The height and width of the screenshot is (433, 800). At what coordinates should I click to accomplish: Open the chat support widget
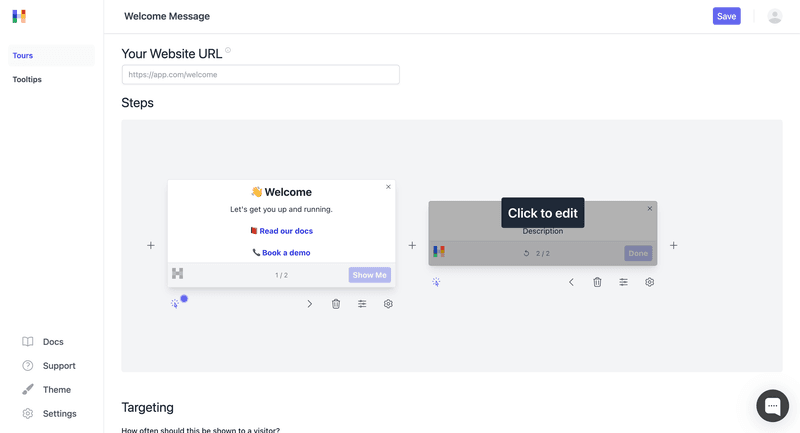coord(772,405)
